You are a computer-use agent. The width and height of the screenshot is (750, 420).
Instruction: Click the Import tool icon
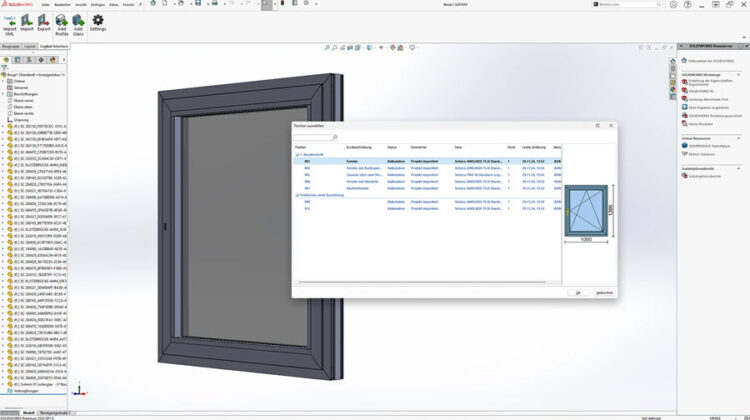[27, 21]
